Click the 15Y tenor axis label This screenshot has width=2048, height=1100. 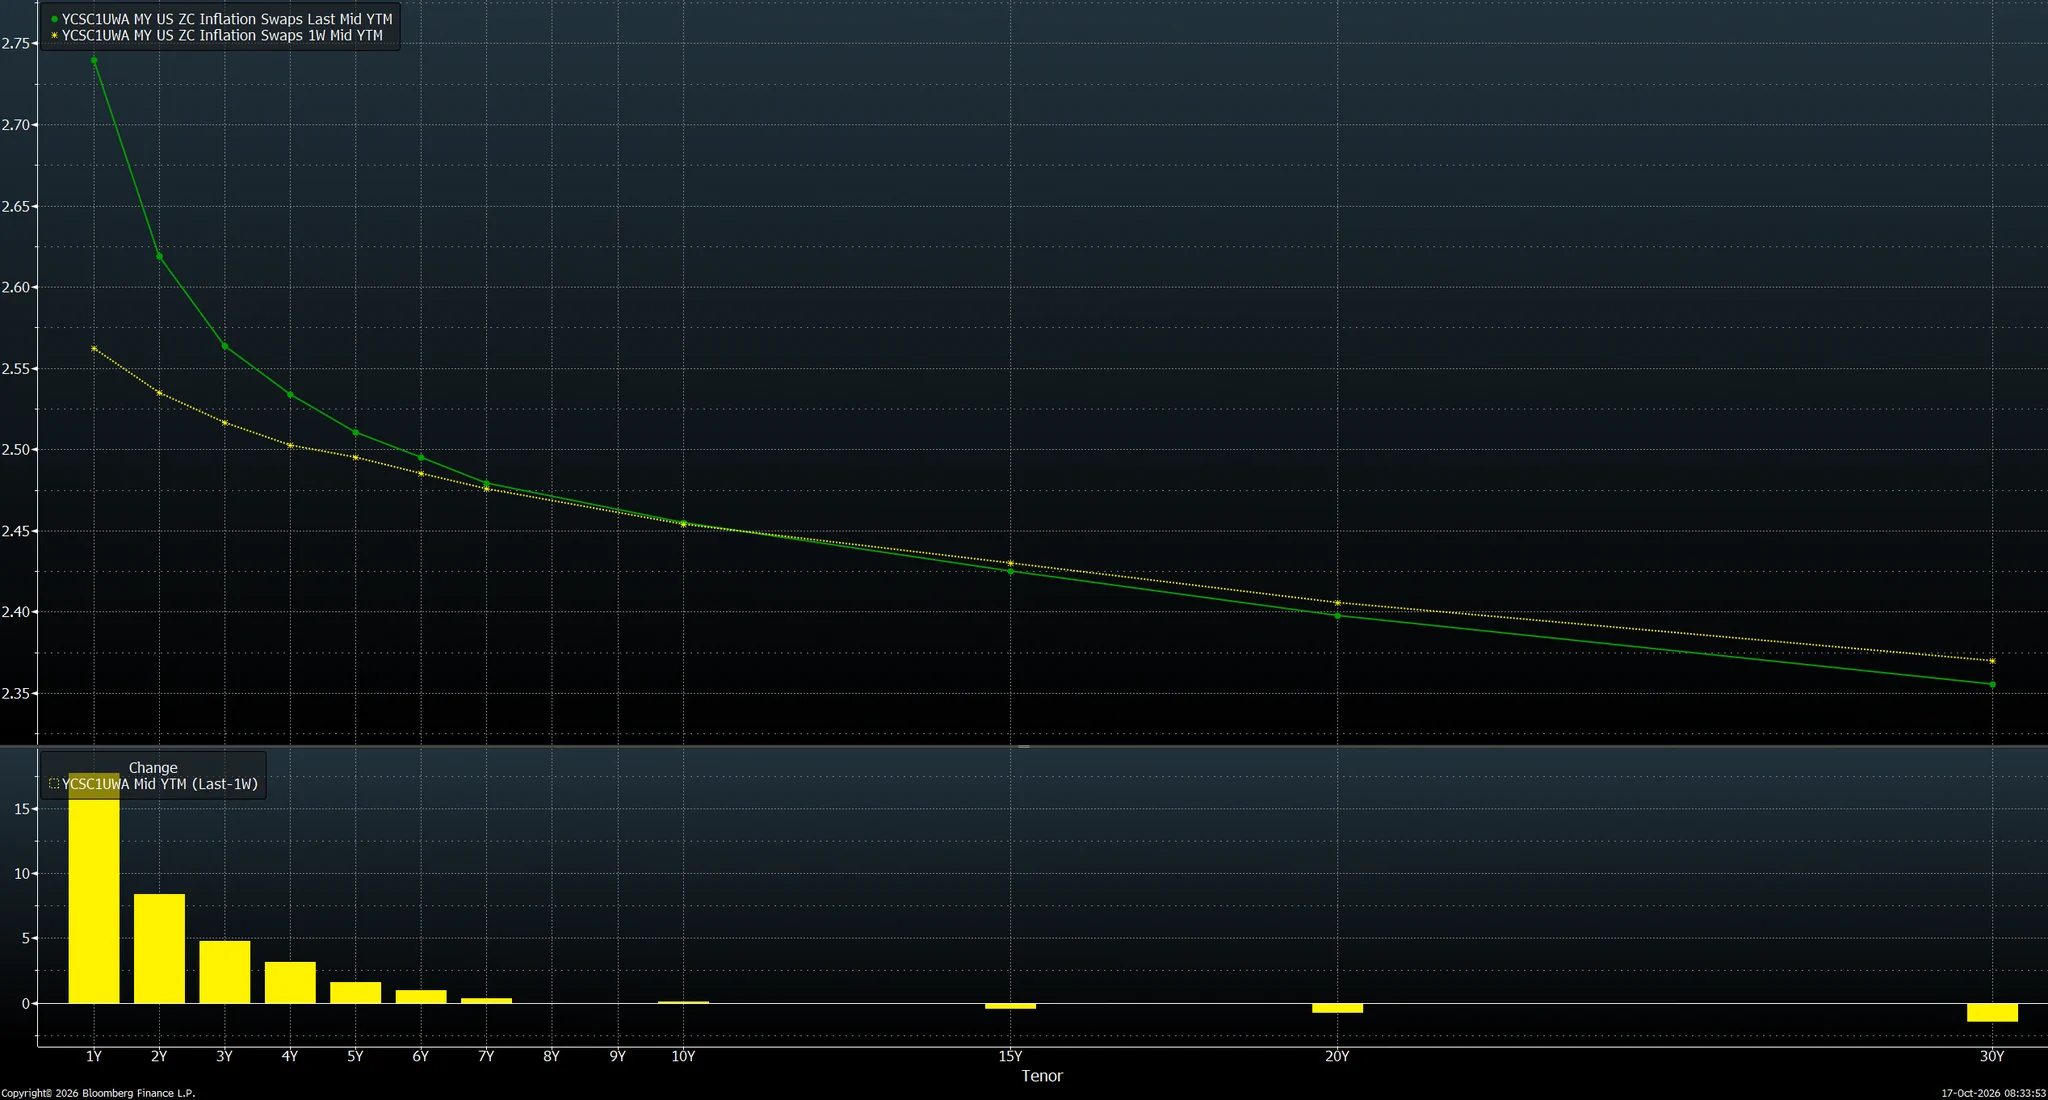click(x=1010, y=1056)
